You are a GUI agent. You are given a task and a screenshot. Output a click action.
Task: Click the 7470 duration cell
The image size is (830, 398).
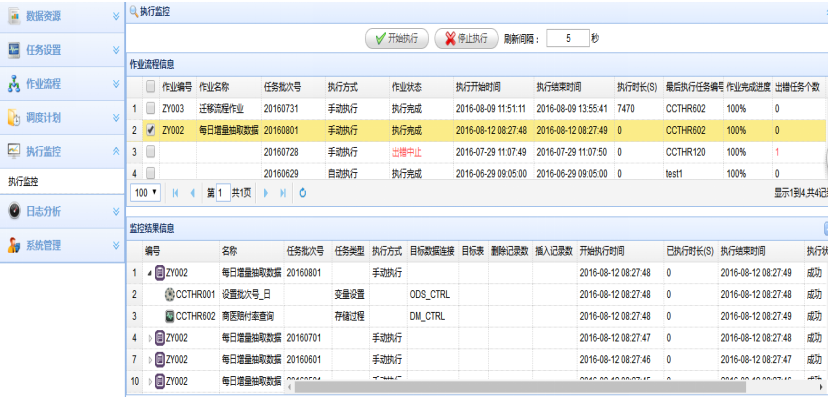pyautogui.click(x=626, y=108)
